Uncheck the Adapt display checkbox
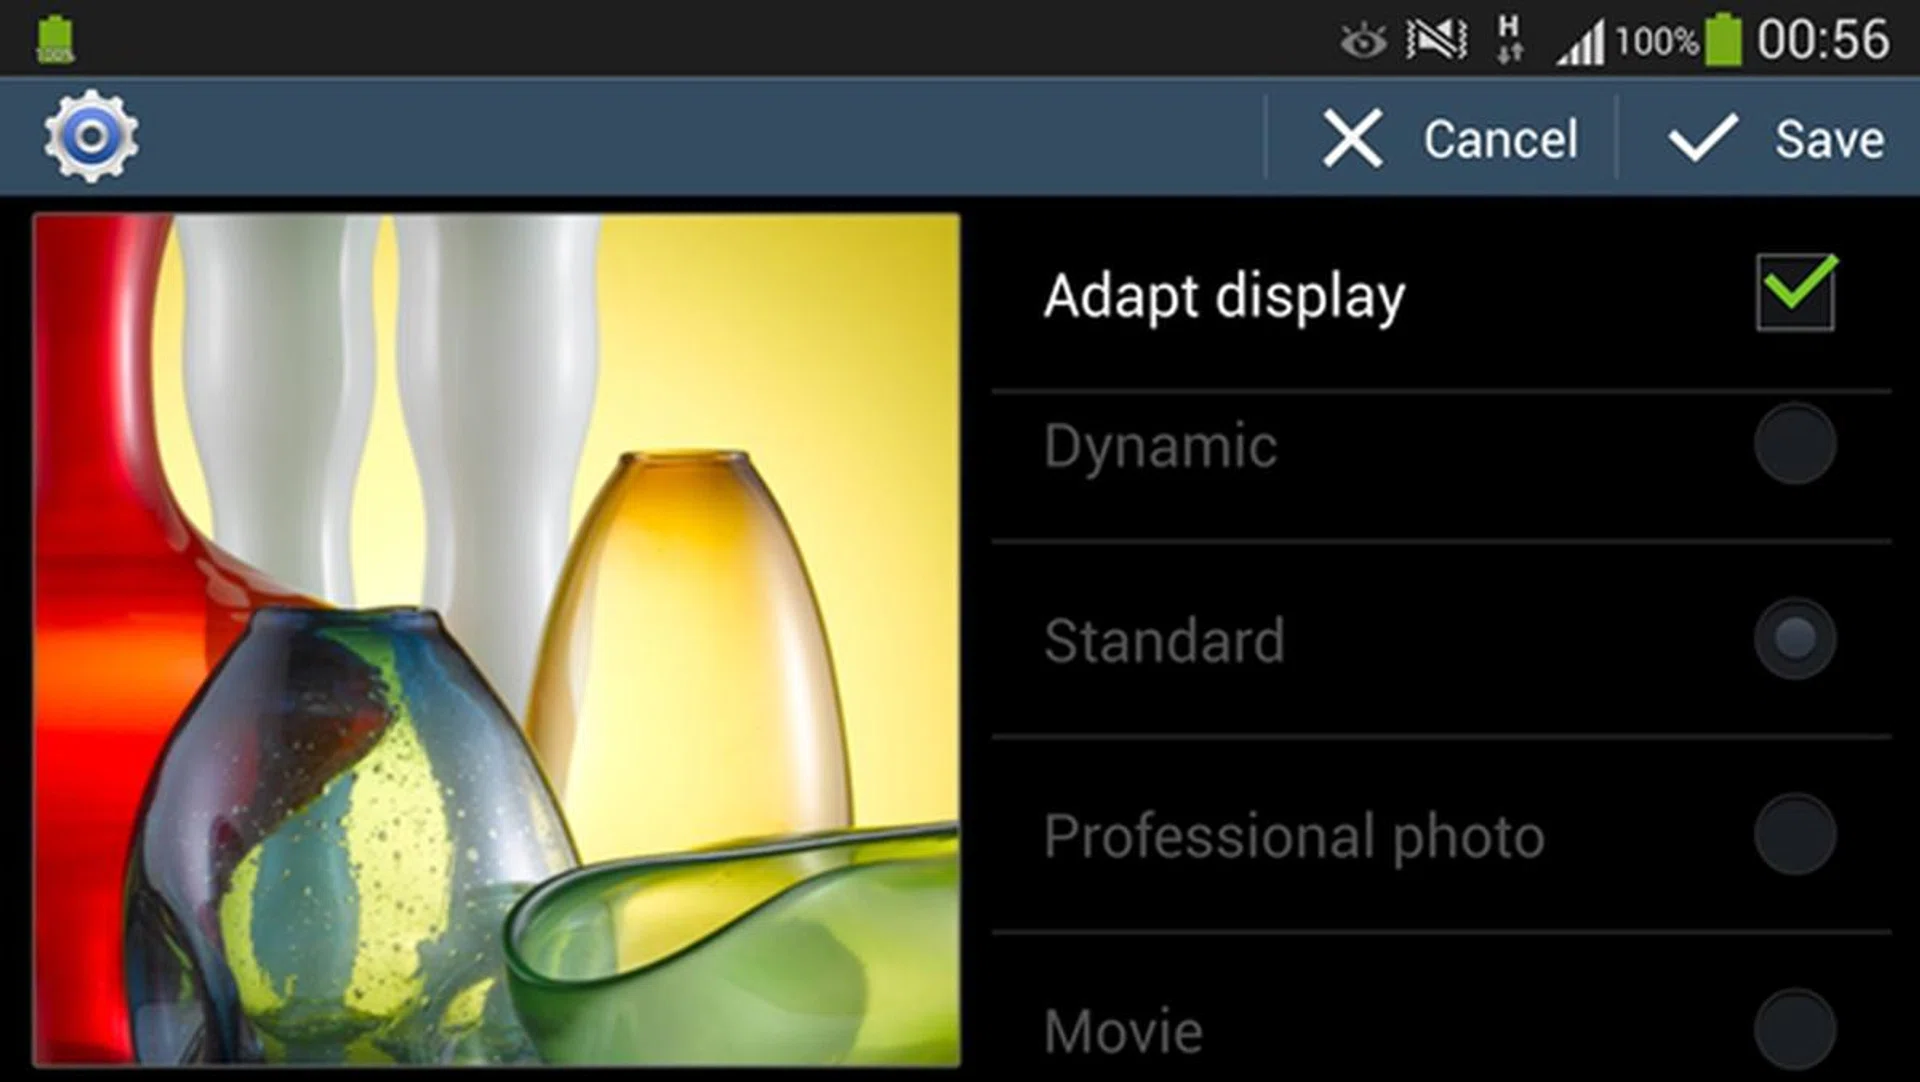This screenshot has height=1082, width=1920. point(1795,292)
